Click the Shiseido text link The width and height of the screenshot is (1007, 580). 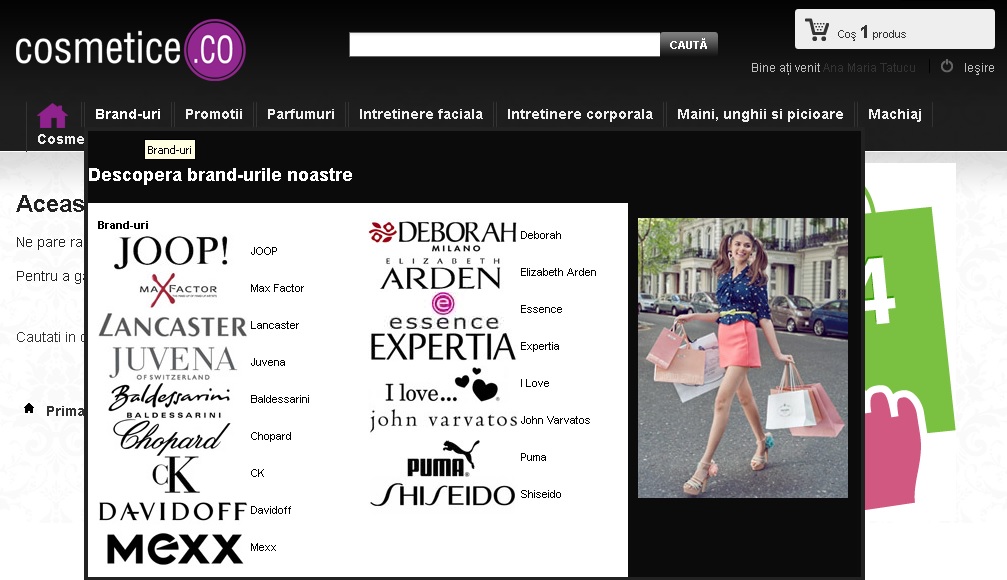(x=541, y=495)
